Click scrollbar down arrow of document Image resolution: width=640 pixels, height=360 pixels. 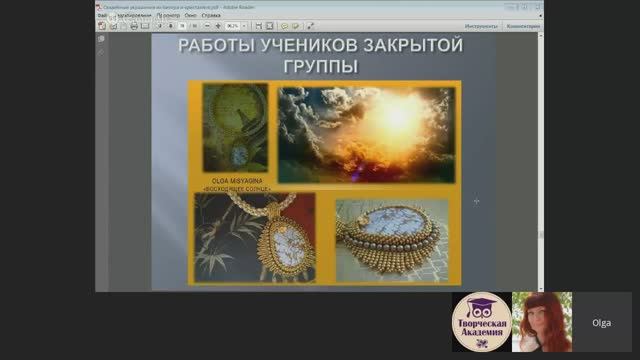(x=541, y=289)
